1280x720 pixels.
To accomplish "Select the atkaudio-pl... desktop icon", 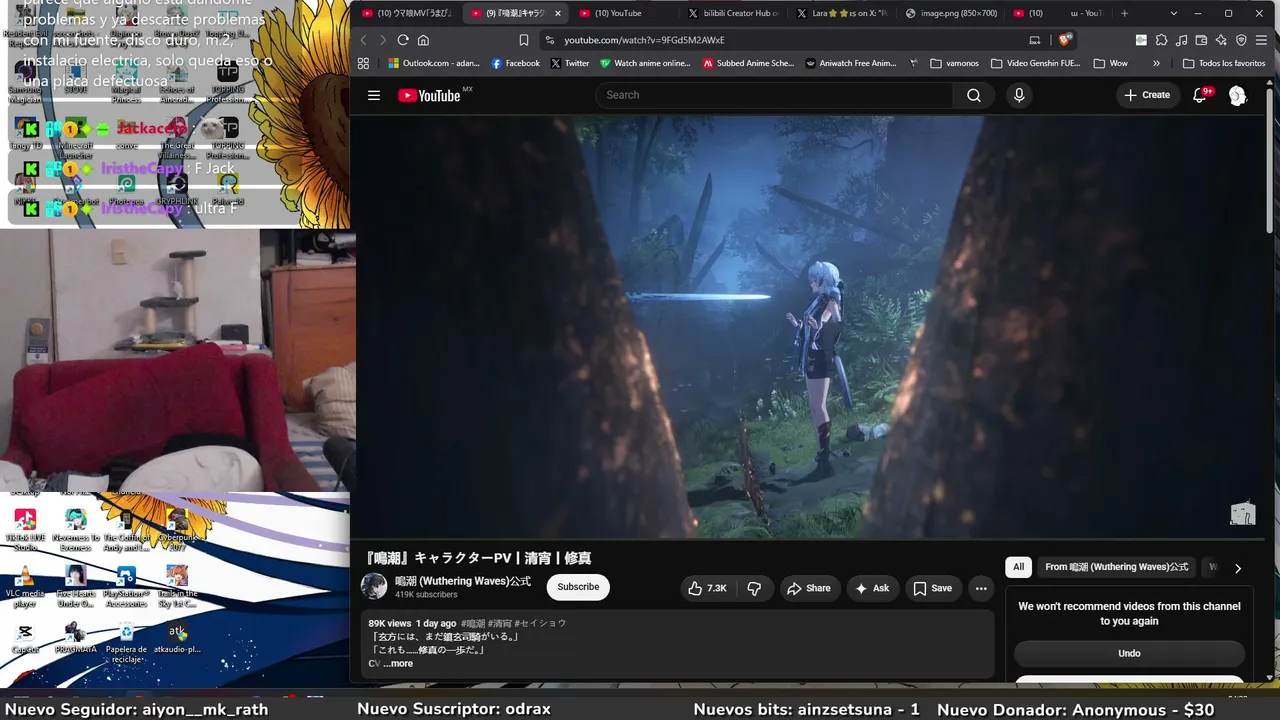I will 177,637.
